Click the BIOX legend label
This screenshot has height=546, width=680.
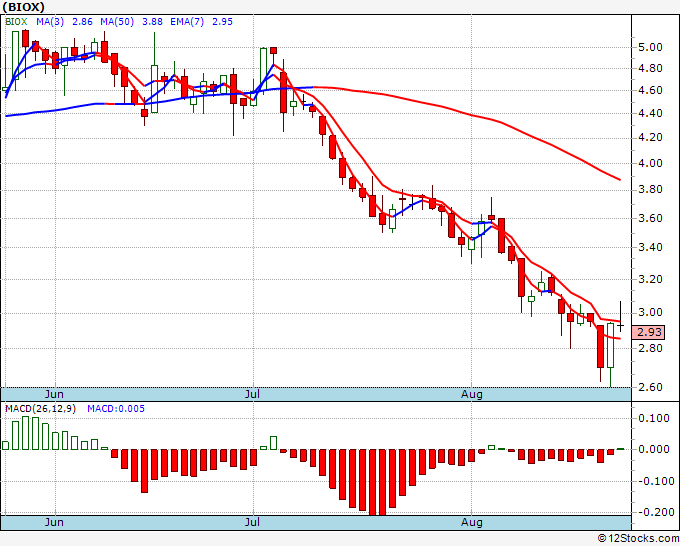pyautogui.click(x=16, y=22)
